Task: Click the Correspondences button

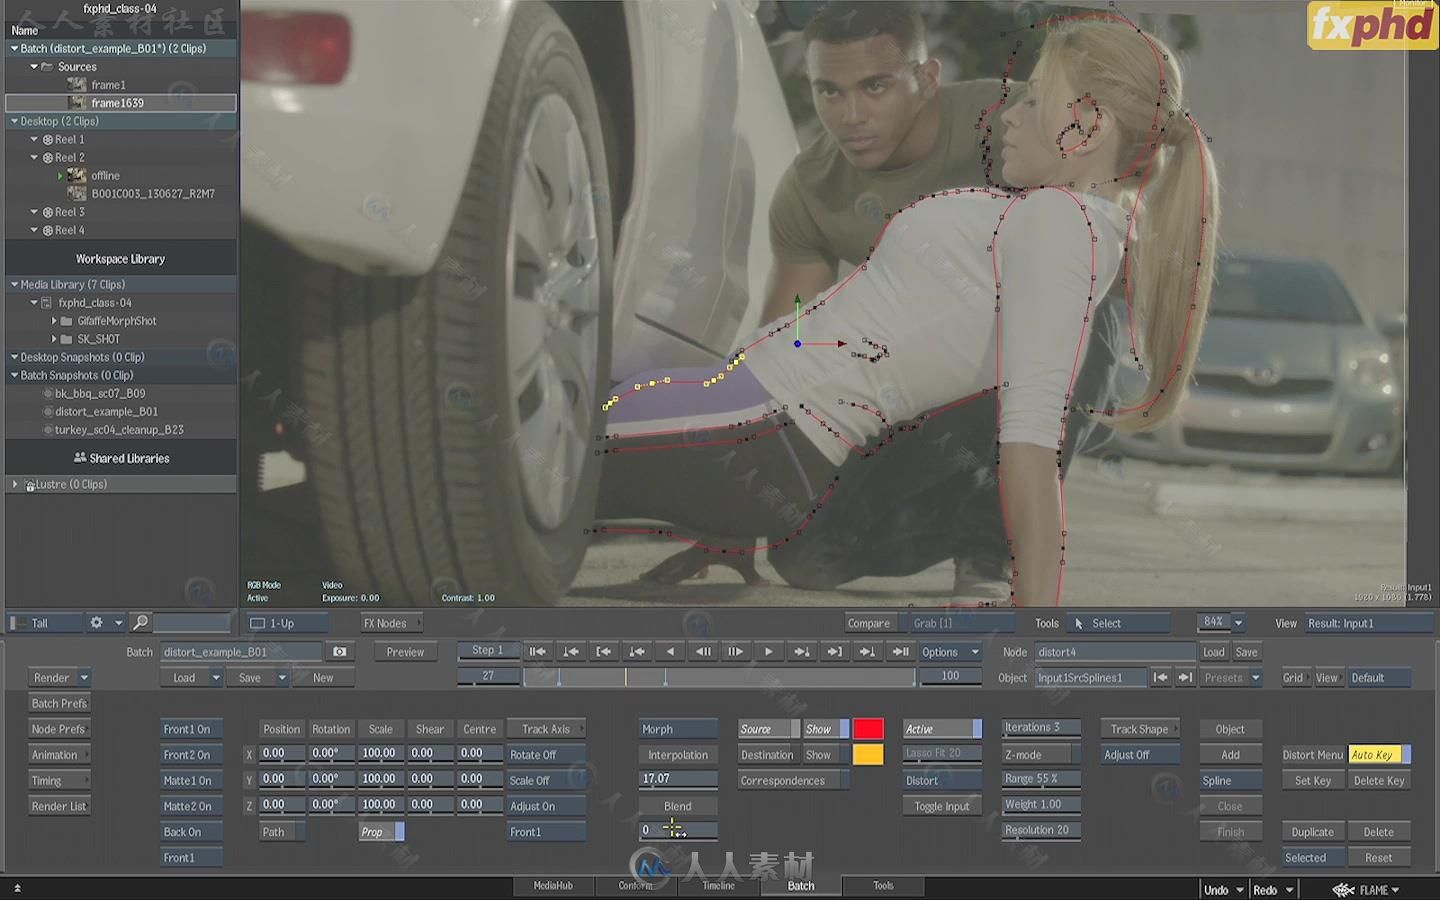Action: [x=794, y=781]
